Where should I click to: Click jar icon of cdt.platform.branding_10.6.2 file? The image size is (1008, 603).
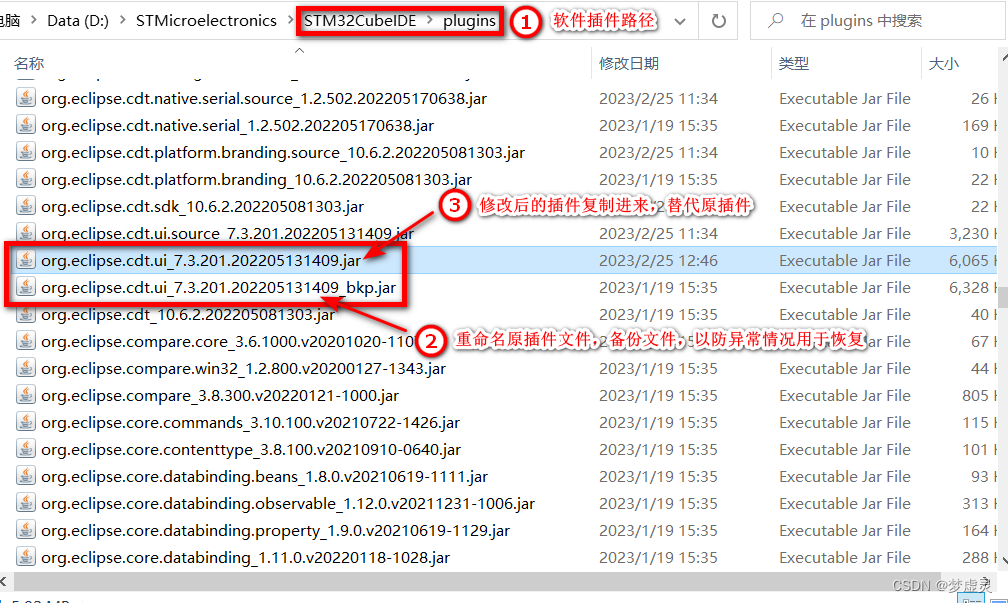pyautogui.click(x=26, y=179)
